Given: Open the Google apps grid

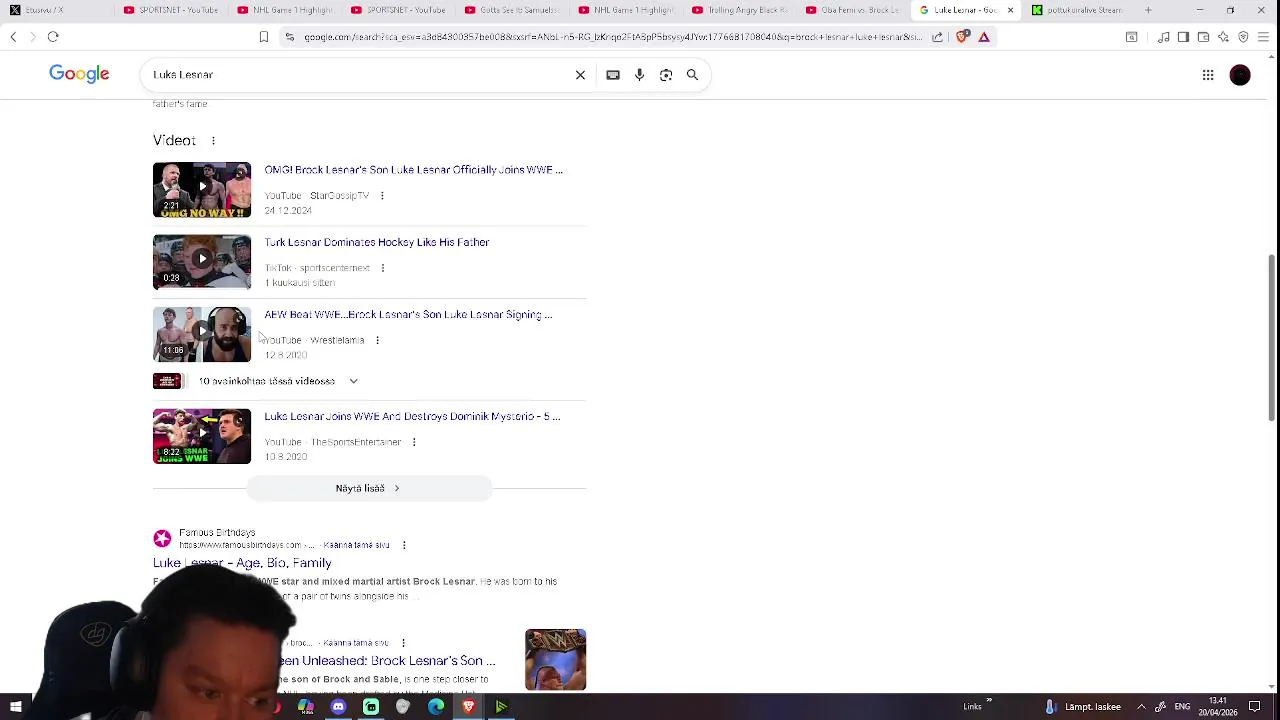Looking at the screenshot, I should [1208, 75].
